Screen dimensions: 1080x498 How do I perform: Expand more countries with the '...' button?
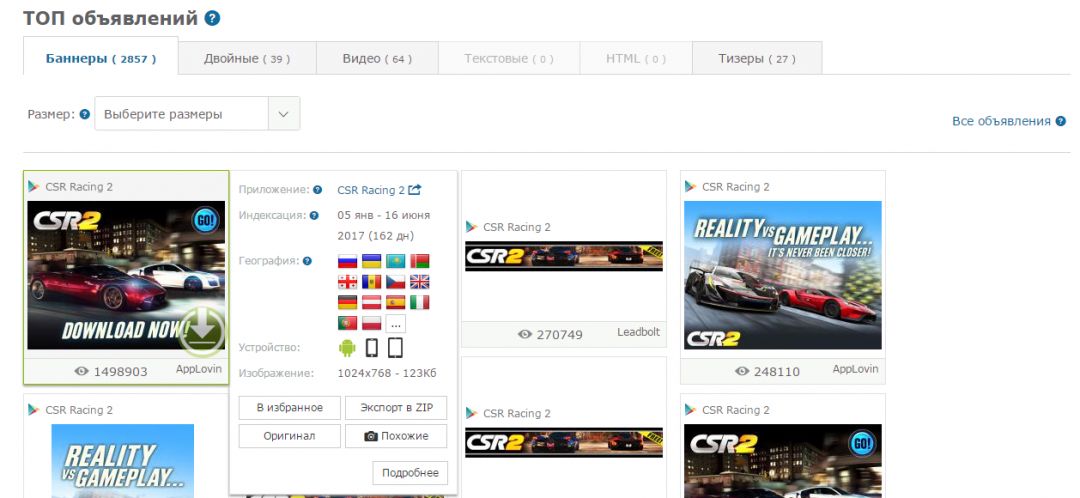coord(395,323)
